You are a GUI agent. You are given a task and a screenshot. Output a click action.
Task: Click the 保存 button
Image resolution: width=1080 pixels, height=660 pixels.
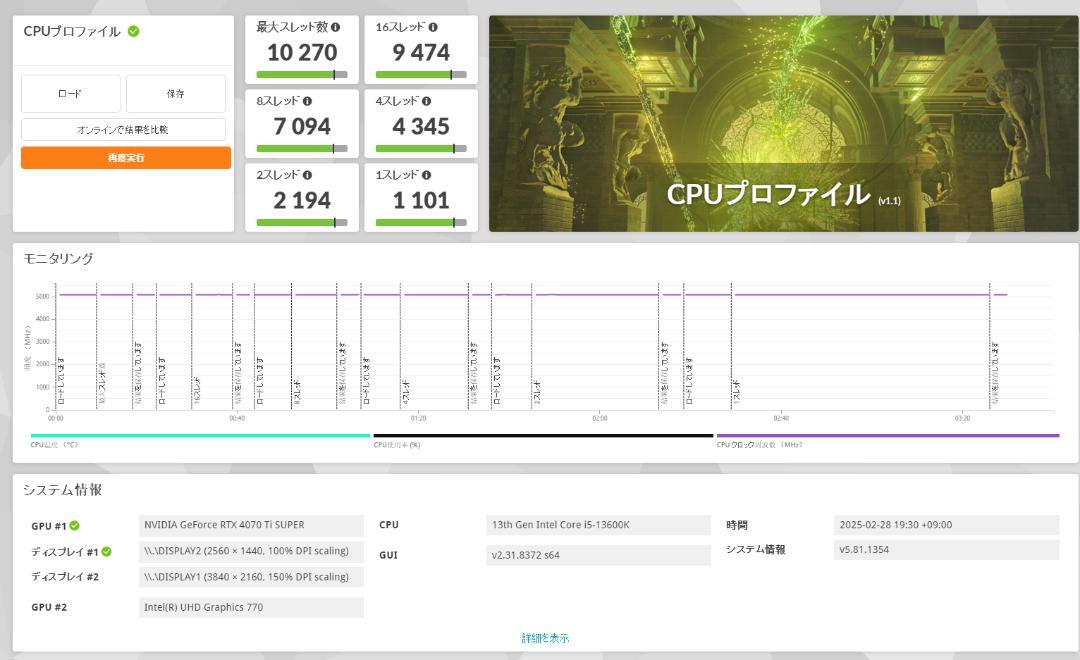[x=176, y=94]
